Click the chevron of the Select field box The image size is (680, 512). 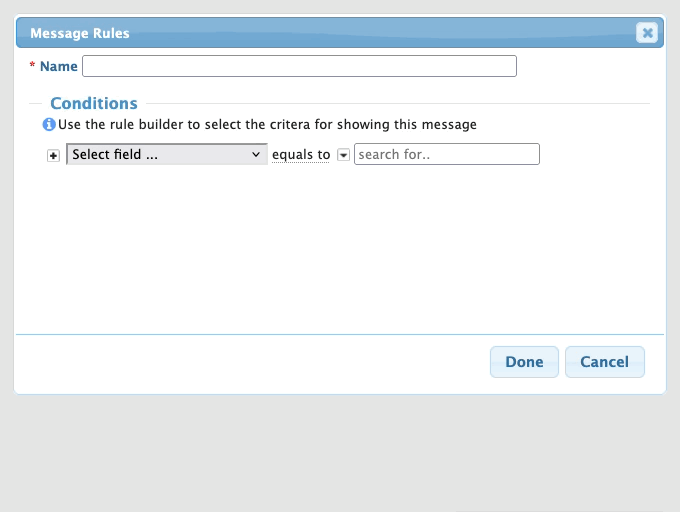(256, 155)
